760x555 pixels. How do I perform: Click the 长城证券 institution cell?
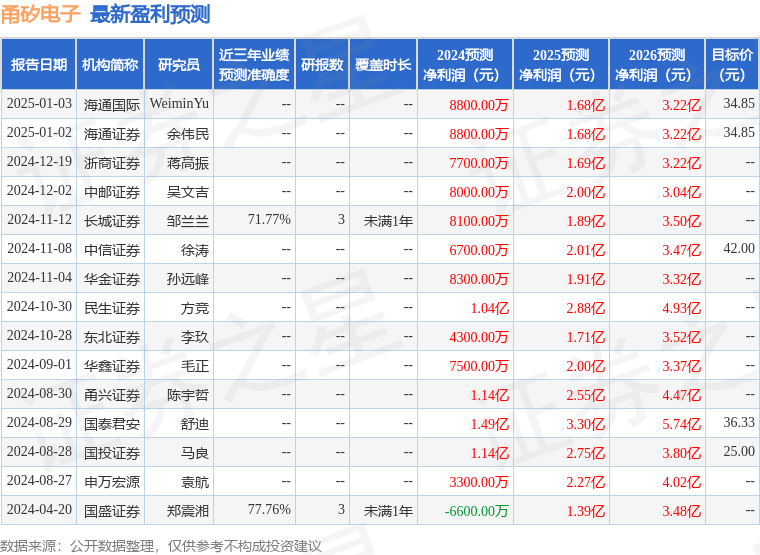[x=112, y=221]
